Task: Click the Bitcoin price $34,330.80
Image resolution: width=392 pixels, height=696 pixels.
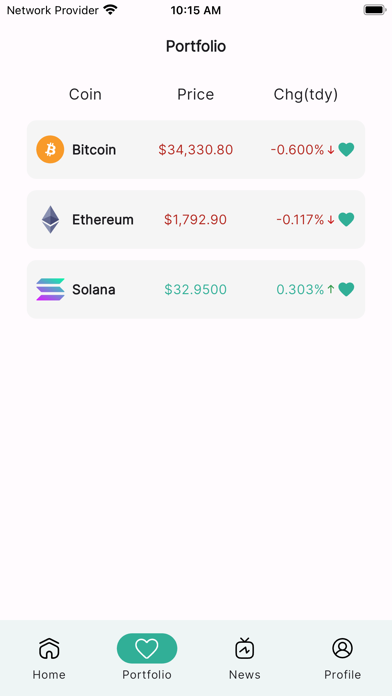Action: click(x=196, y=150)
